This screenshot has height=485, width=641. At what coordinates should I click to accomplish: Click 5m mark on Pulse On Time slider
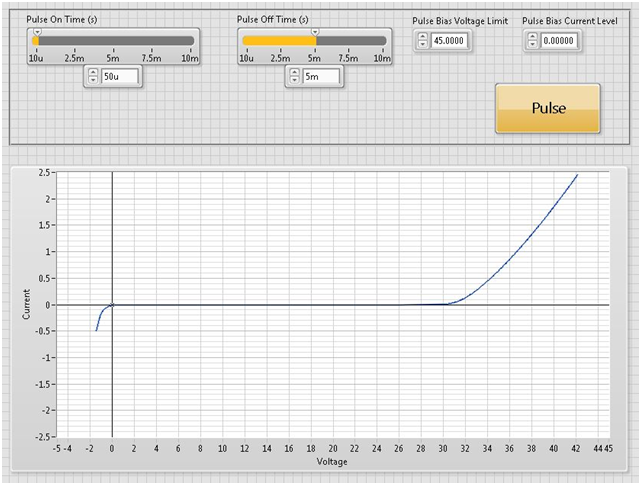click(x=113, y=41)
